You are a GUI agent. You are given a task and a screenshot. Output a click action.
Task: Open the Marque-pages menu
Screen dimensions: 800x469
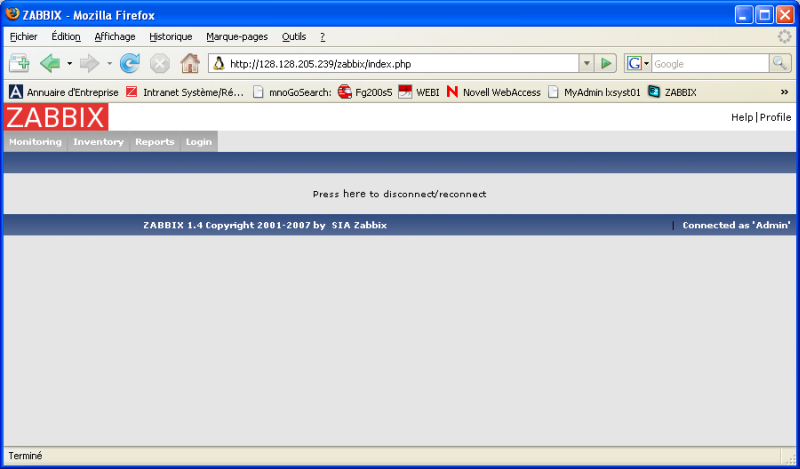point(237,37)
